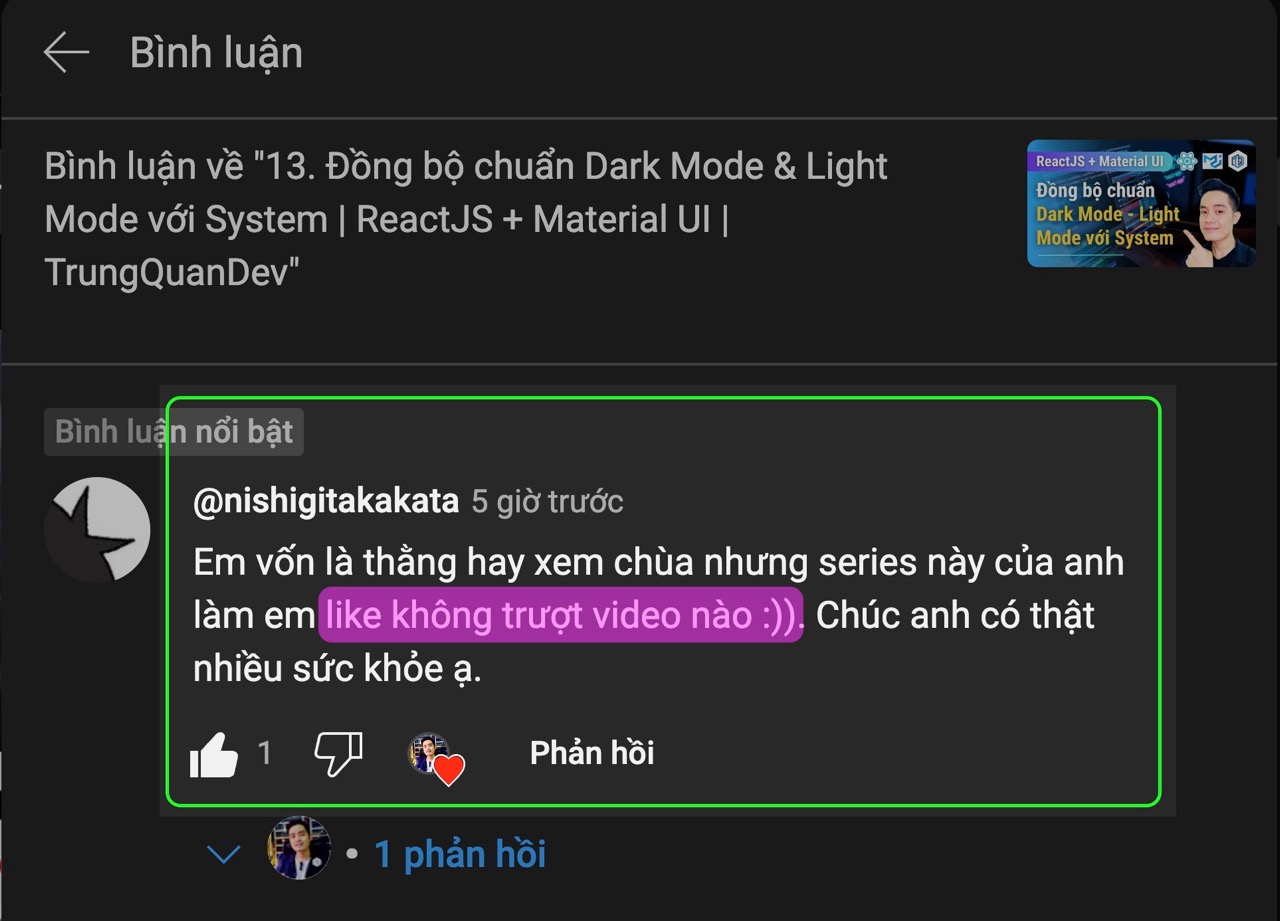
Task: Open the Dark Mode - Light Mode video thumbnail
Action: click(1141, 203)
